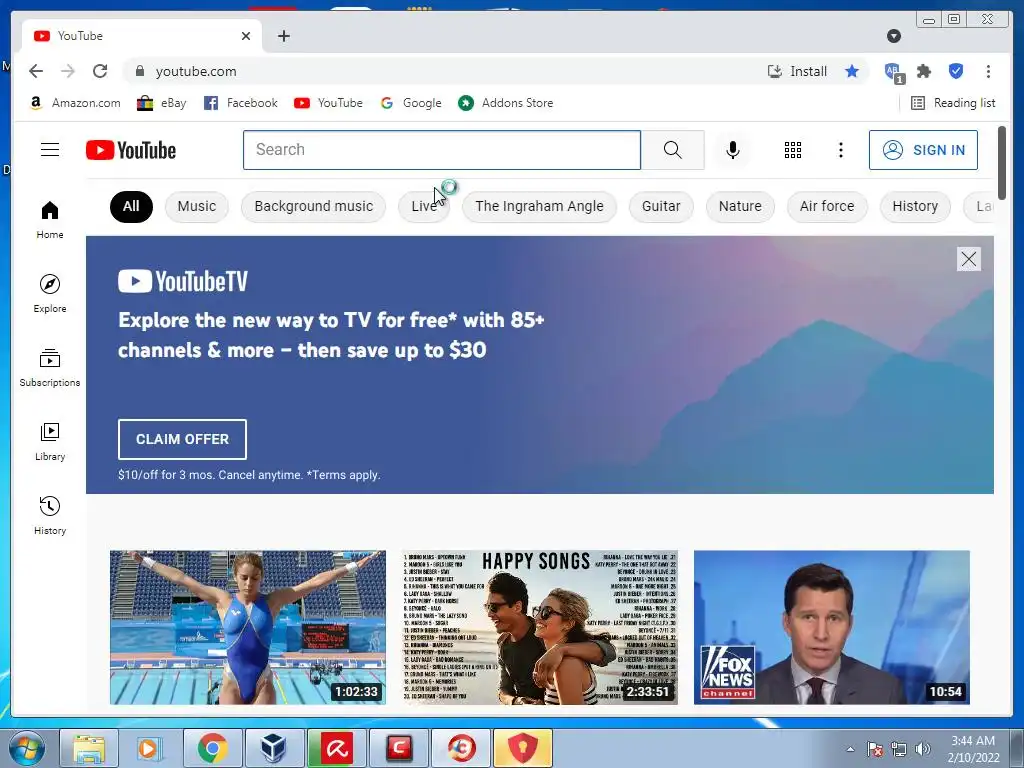Click the Install app button
This screenshot has height=768, width=1024.
[797, 71]
